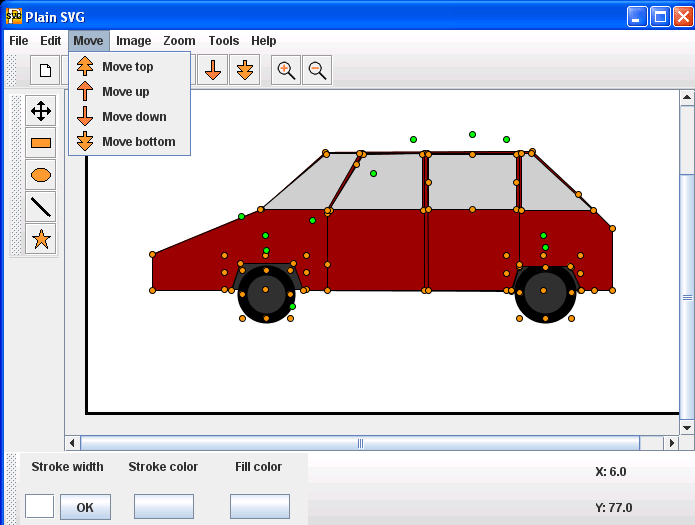Image resolution: width=695 pixels, height=525 pixels.
Task: Open the Zoom menu
Action: point(179,41)
